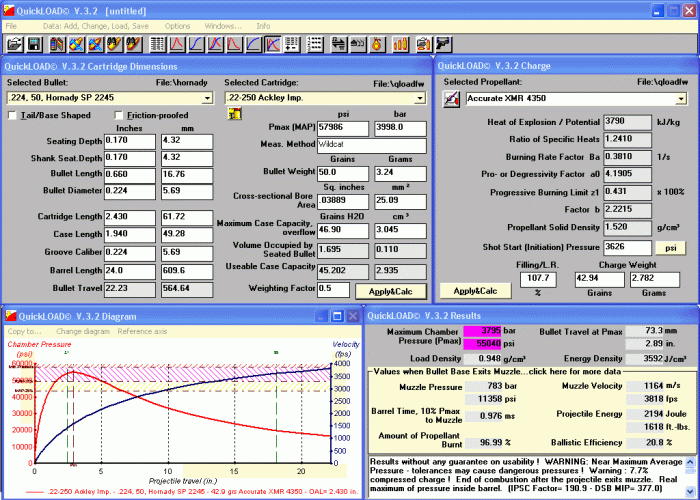Viewport: 700px width, 500px height.
Task: Click Maximum Case Capacity grains H2O field
Action: point(343,230)
